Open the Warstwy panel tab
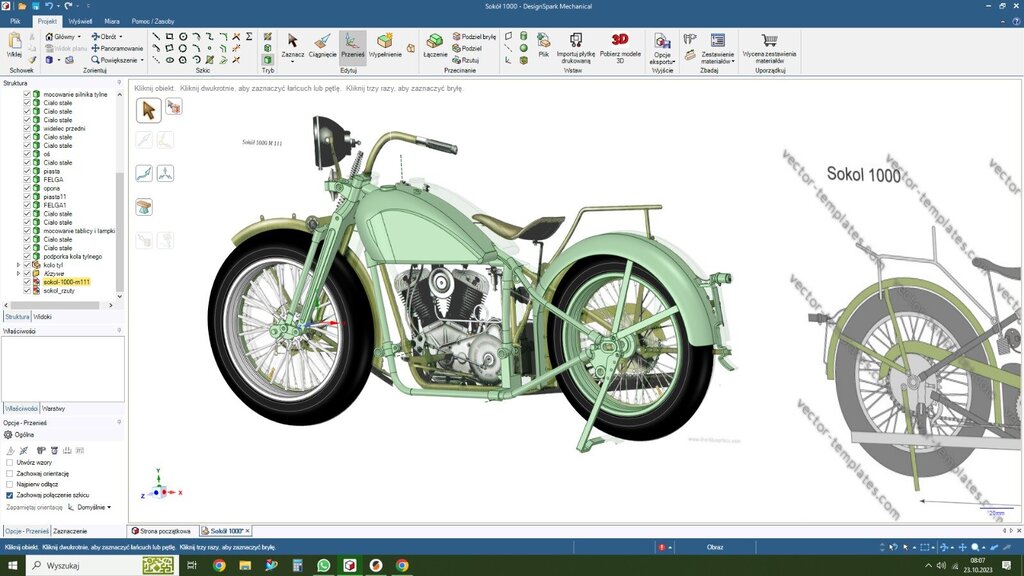Image resolution: width=1024 pixels, height=576 pixels. [x=54, y=409]
